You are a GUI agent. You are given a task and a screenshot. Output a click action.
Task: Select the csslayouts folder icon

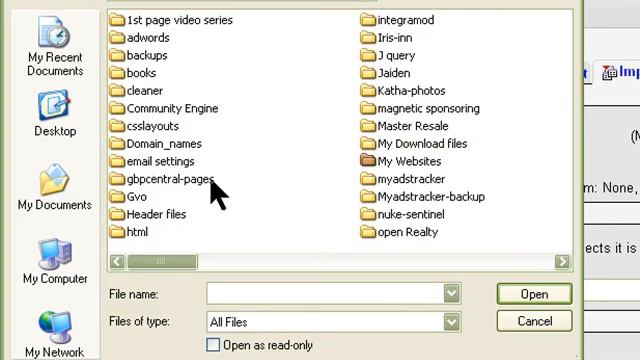pyautogui.click(x=117, y=126)
